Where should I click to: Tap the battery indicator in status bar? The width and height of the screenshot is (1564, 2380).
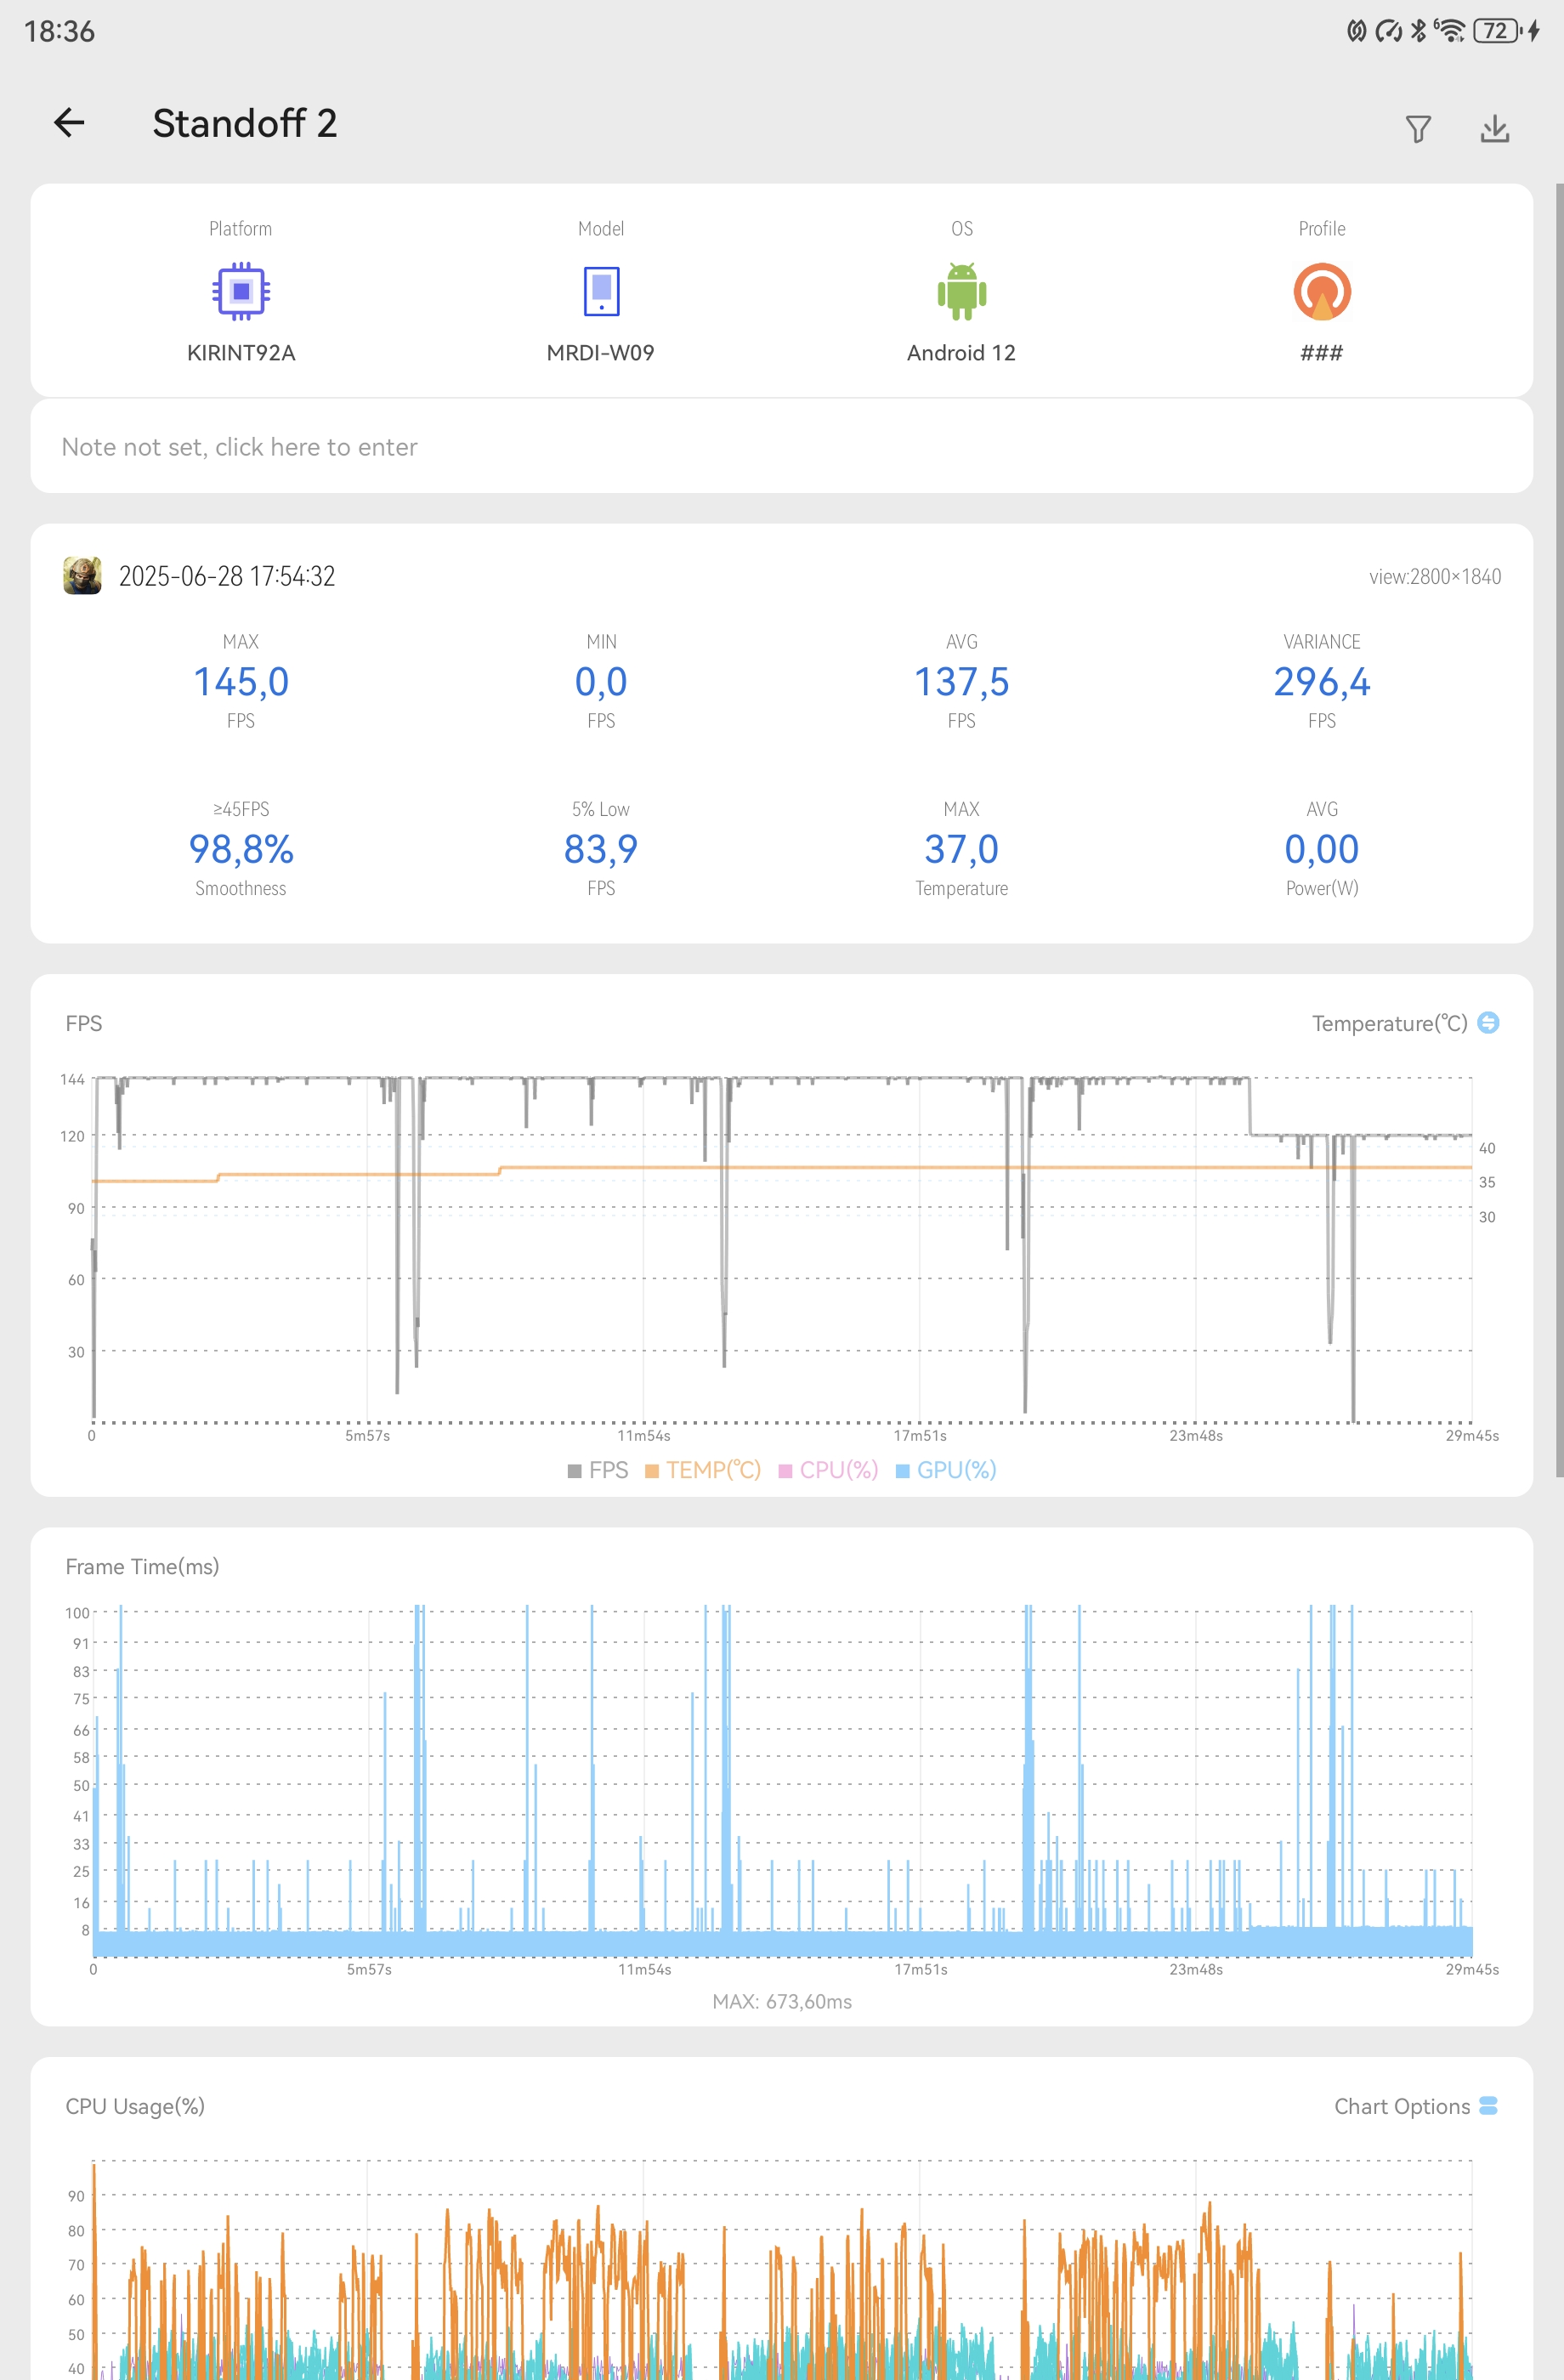click(x=1496, y=31)
